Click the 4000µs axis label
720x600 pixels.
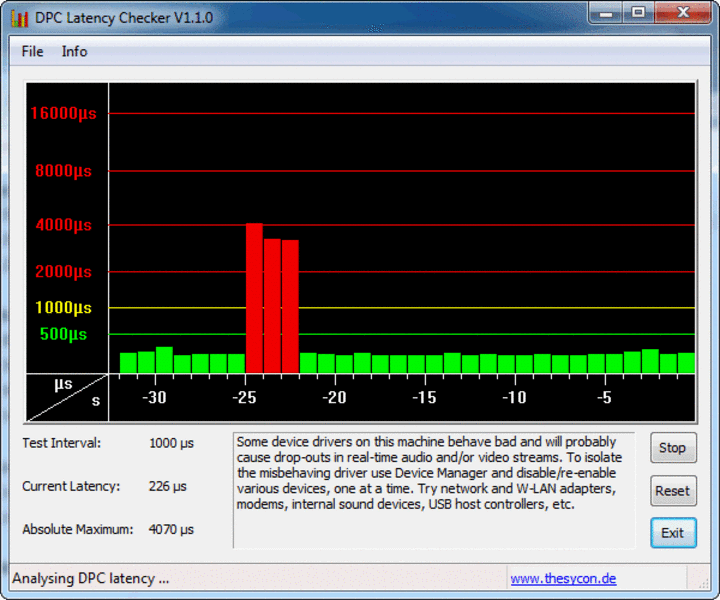pos(63,225)
